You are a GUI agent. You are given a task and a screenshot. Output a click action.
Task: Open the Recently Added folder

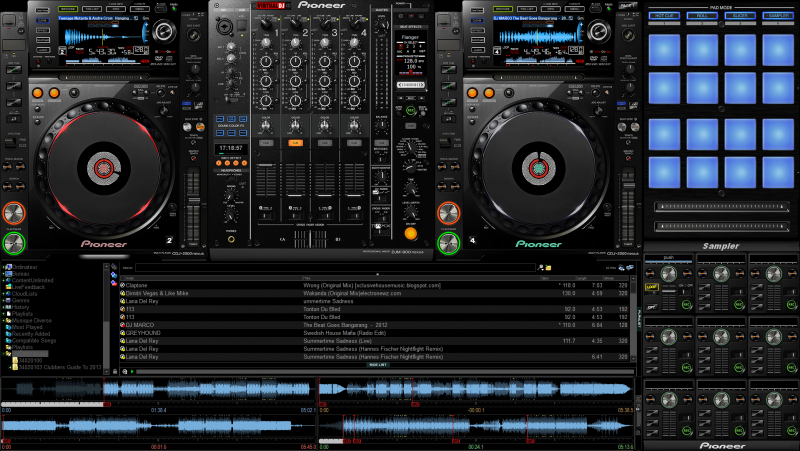[x=31, y=334]
